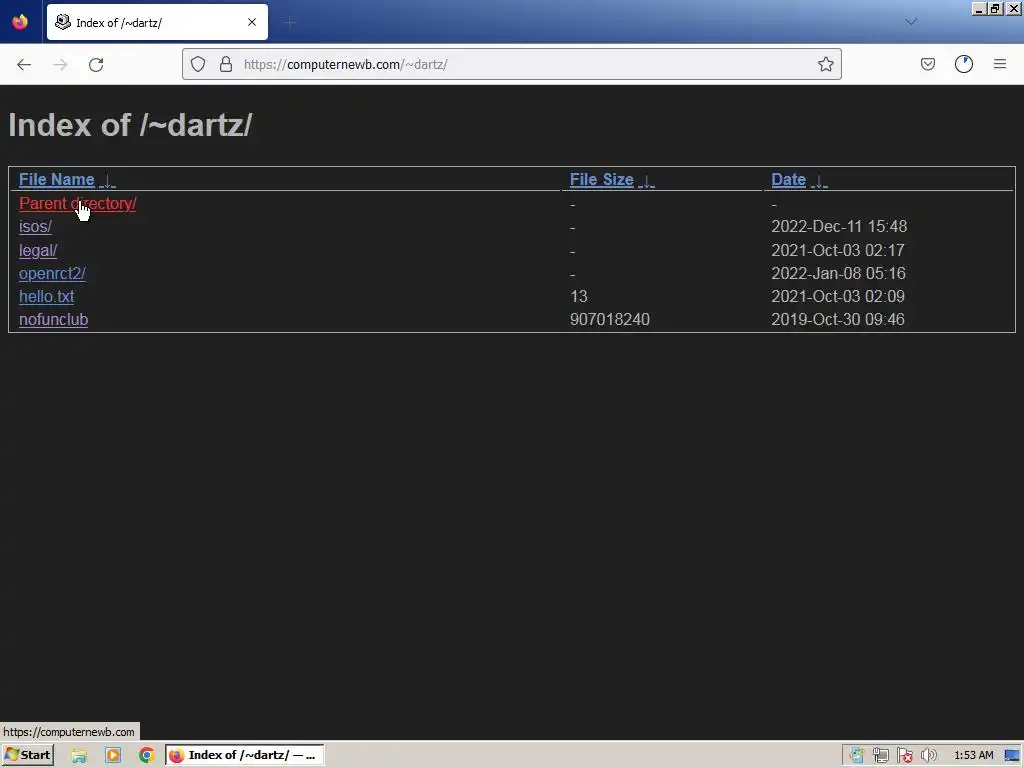
Task: Launch Chrome from the taskbar
Action: coord(147,756)
